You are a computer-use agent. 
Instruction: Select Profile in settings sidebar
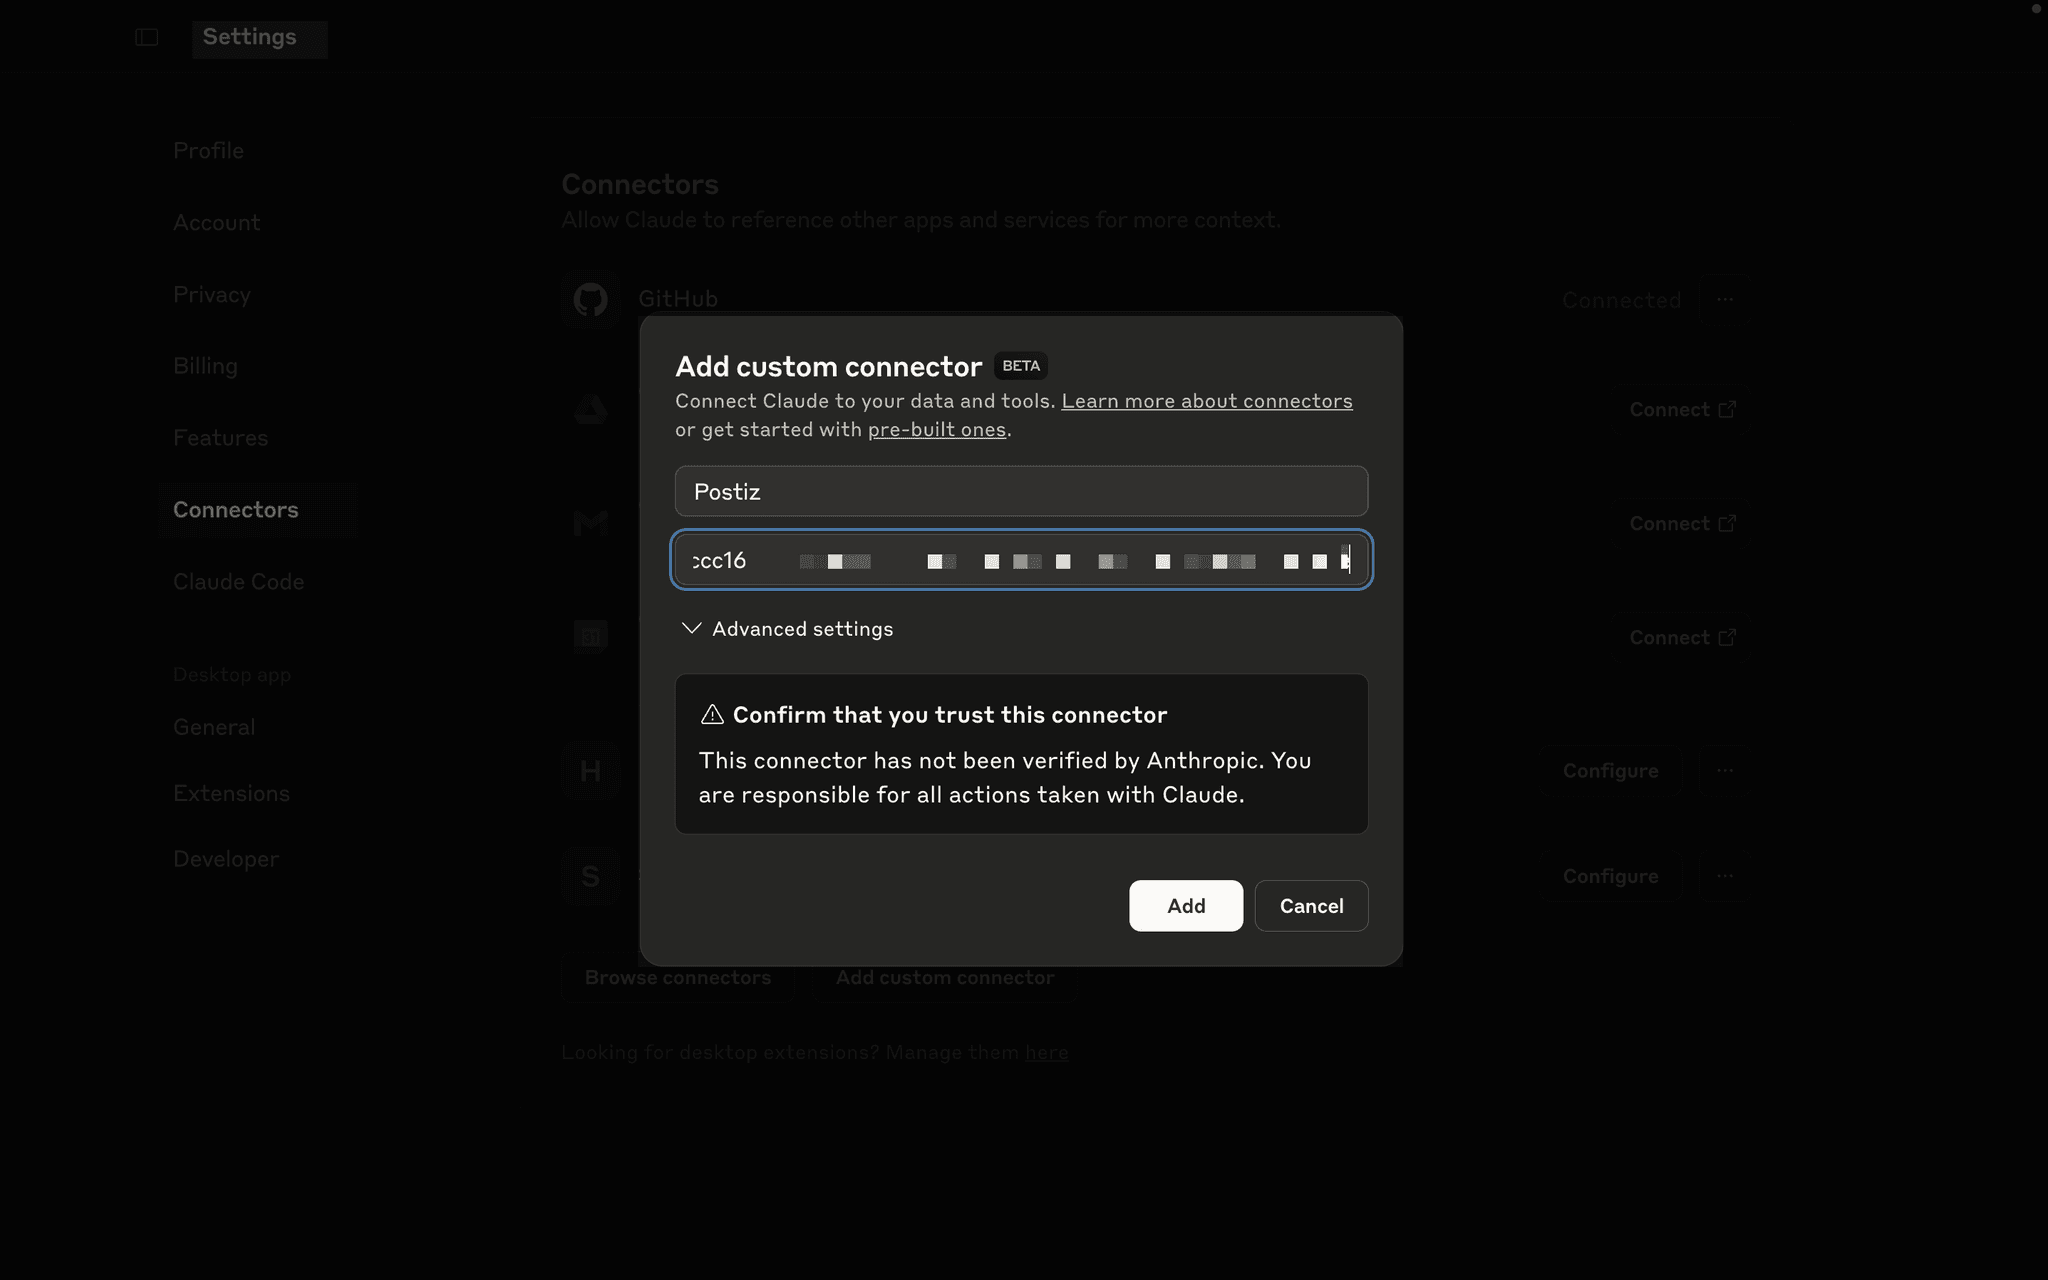coord(208,150)
